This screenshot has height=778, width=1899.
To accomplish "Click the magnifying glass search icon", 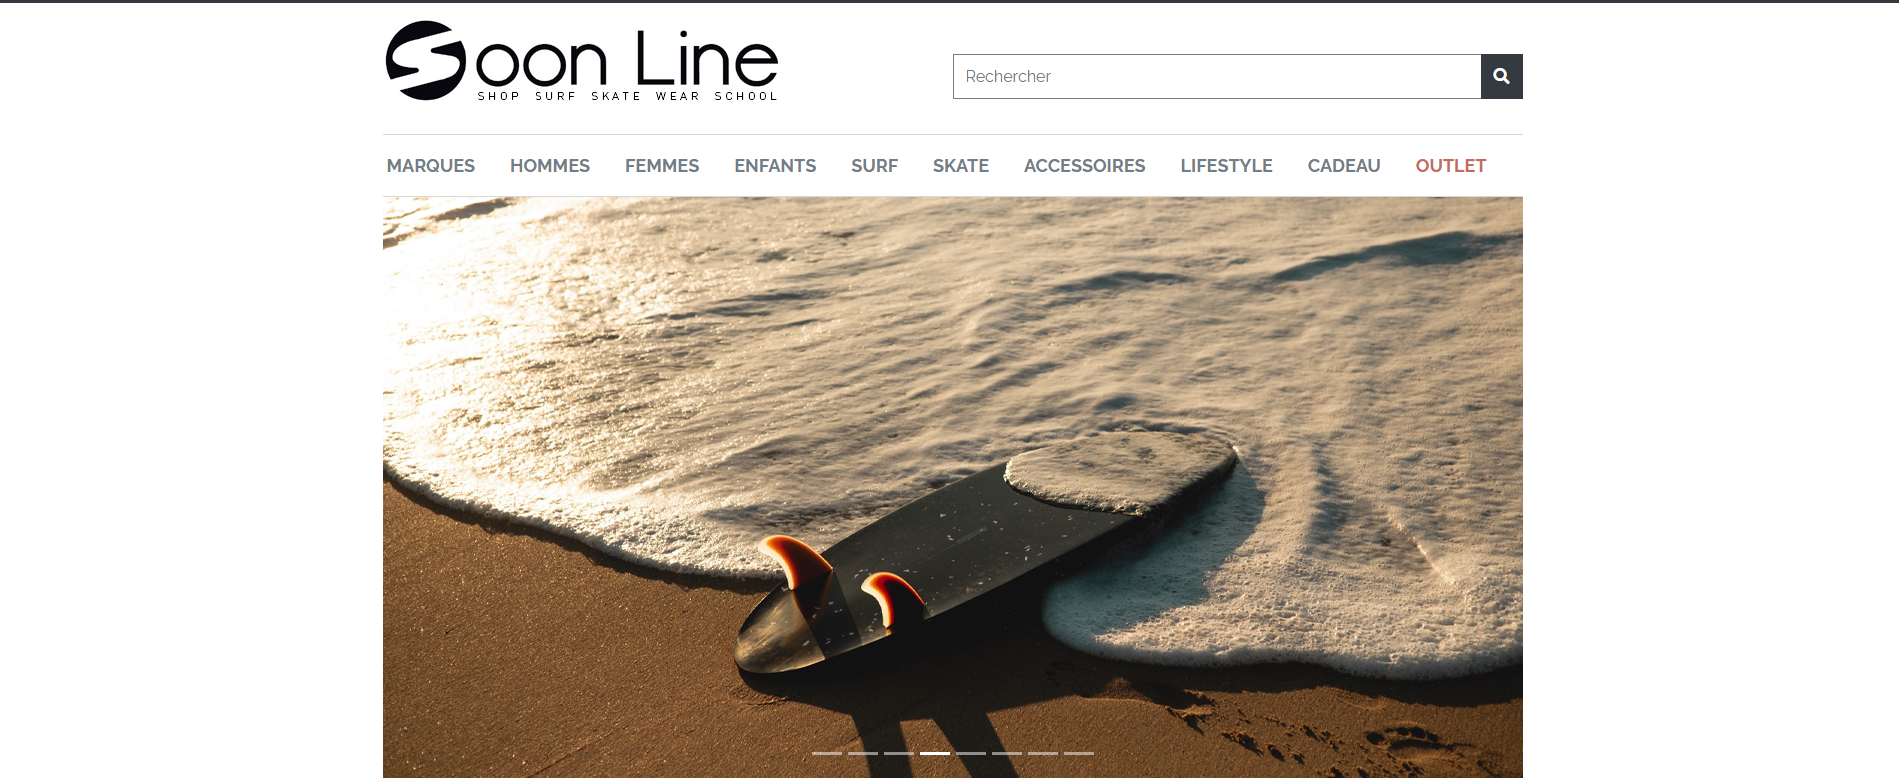I will click(1501, 76).
